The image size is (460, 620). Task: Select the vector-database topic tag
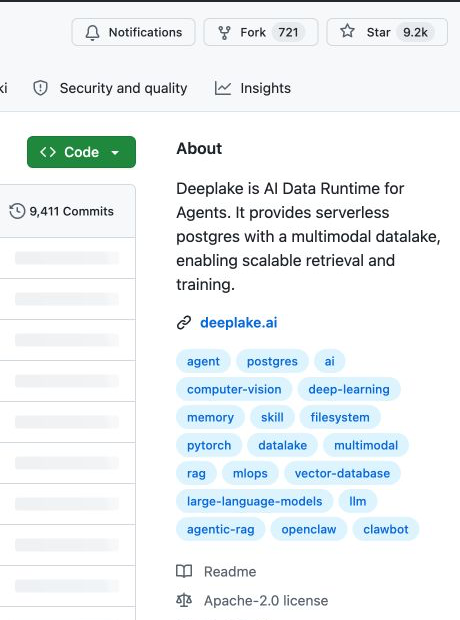pos(342,474)
